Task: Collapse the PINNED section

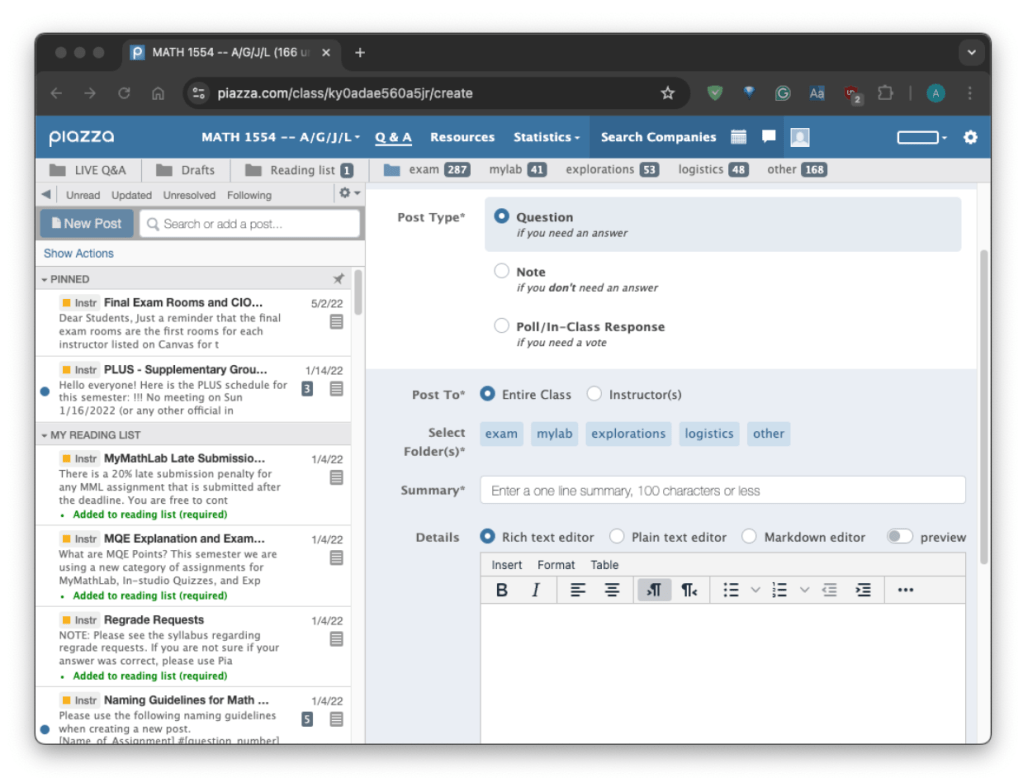Action: pos(44,279)
